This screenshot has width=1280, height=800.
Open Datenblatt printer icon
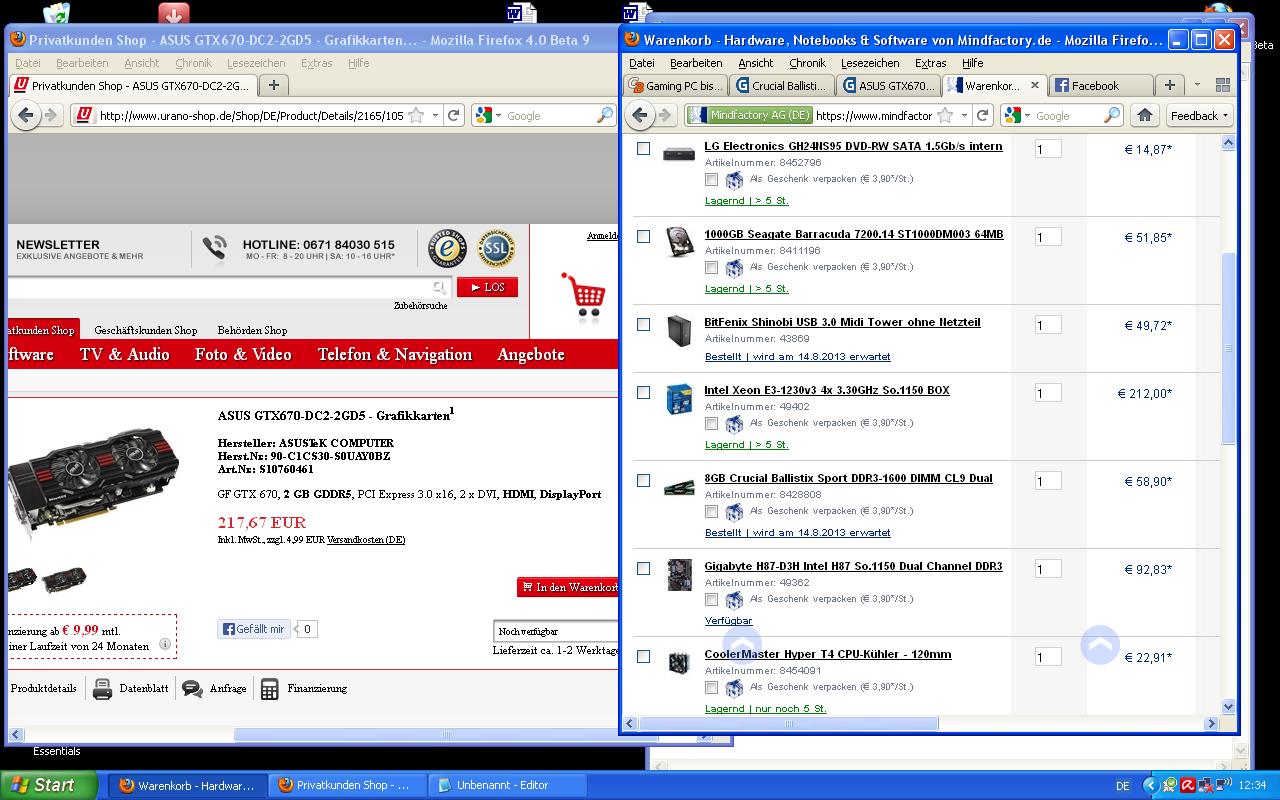[x=102, y=689]
